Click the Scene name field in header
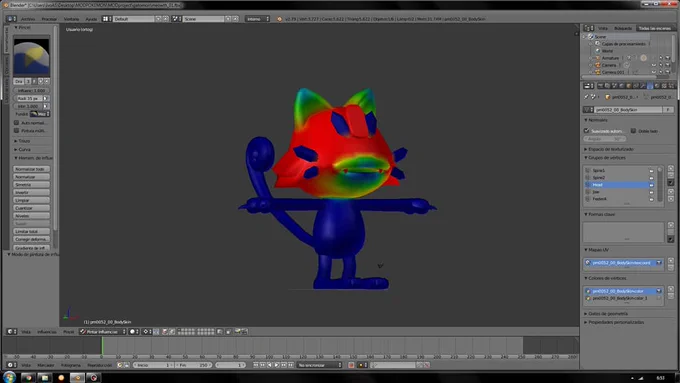This screenshot has height=383, width=680. coord(203,19)
